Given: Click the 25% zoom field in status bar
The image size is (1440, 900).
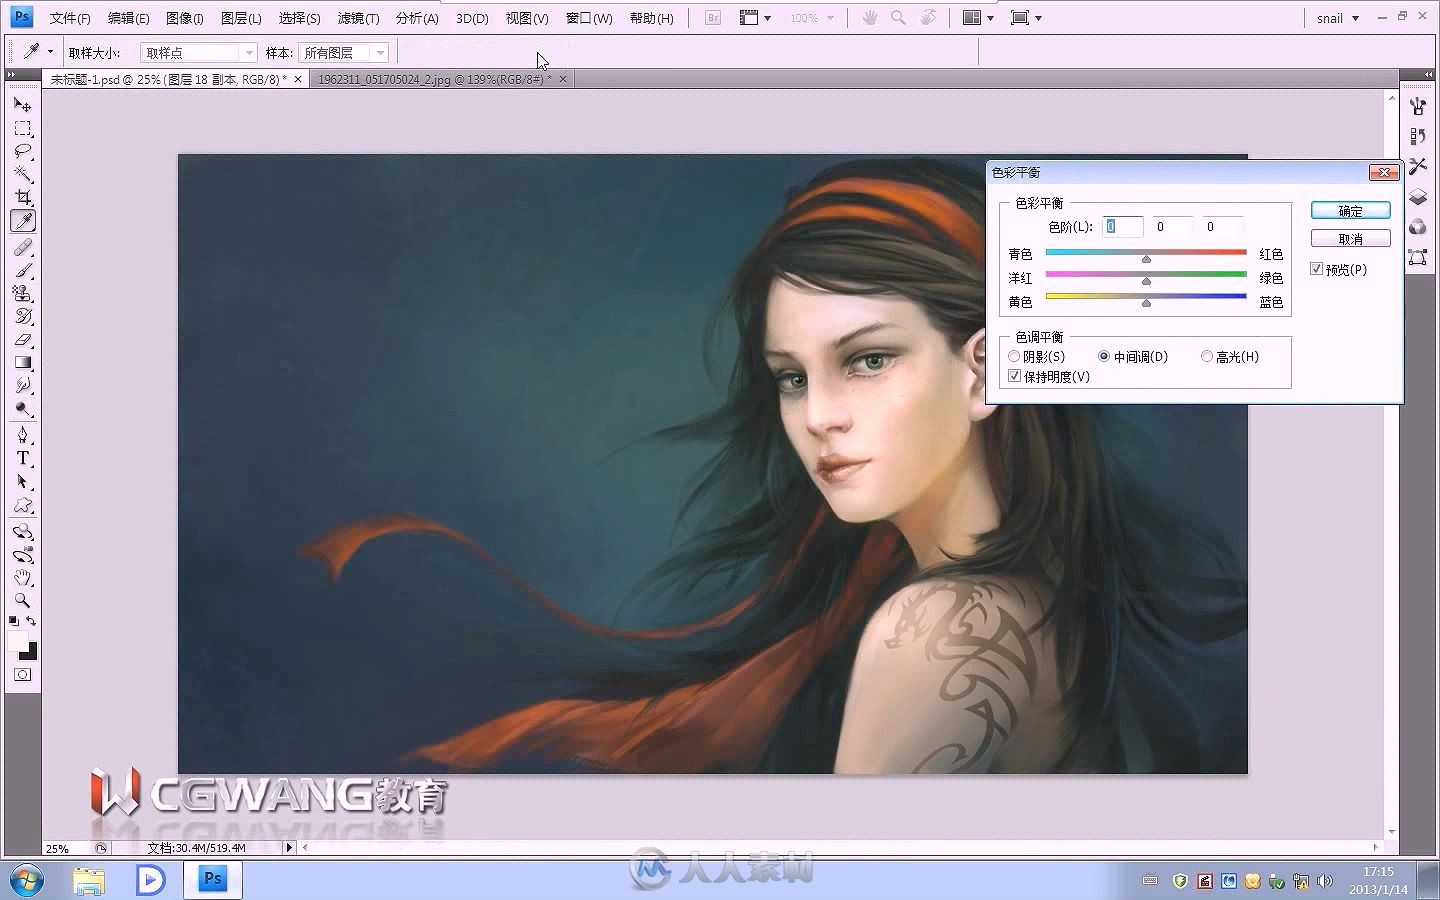Looking at the screenshot, I should 66,848.
